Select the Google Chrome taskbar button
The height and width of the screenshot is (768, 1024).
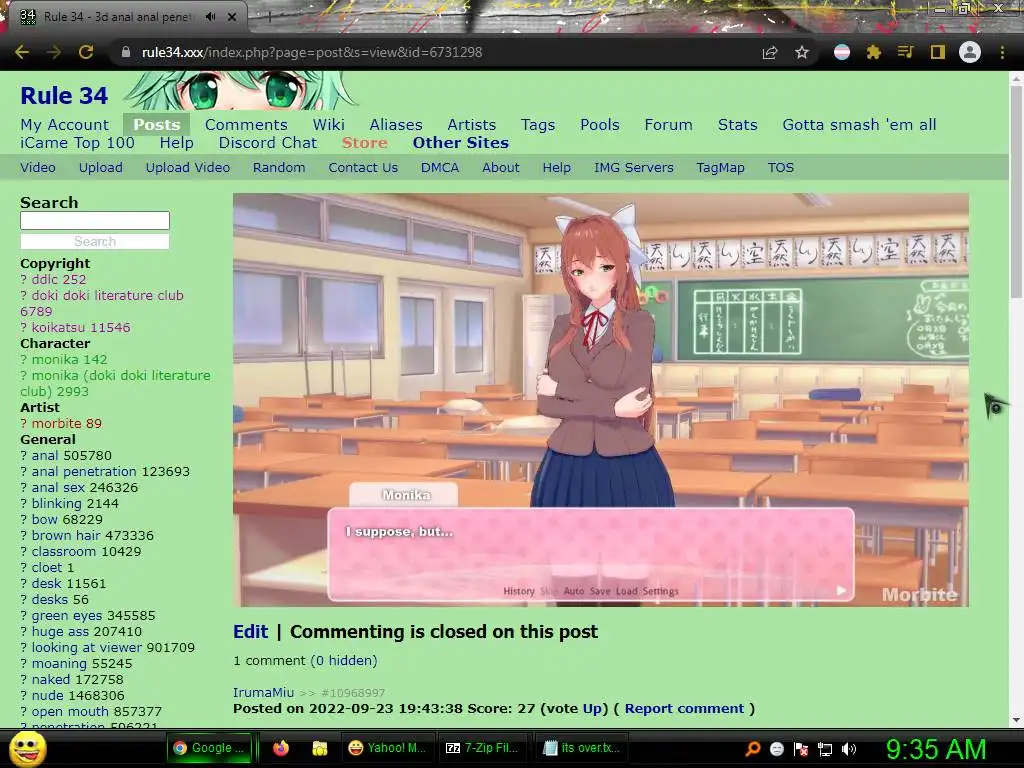(x=210, y=748)
